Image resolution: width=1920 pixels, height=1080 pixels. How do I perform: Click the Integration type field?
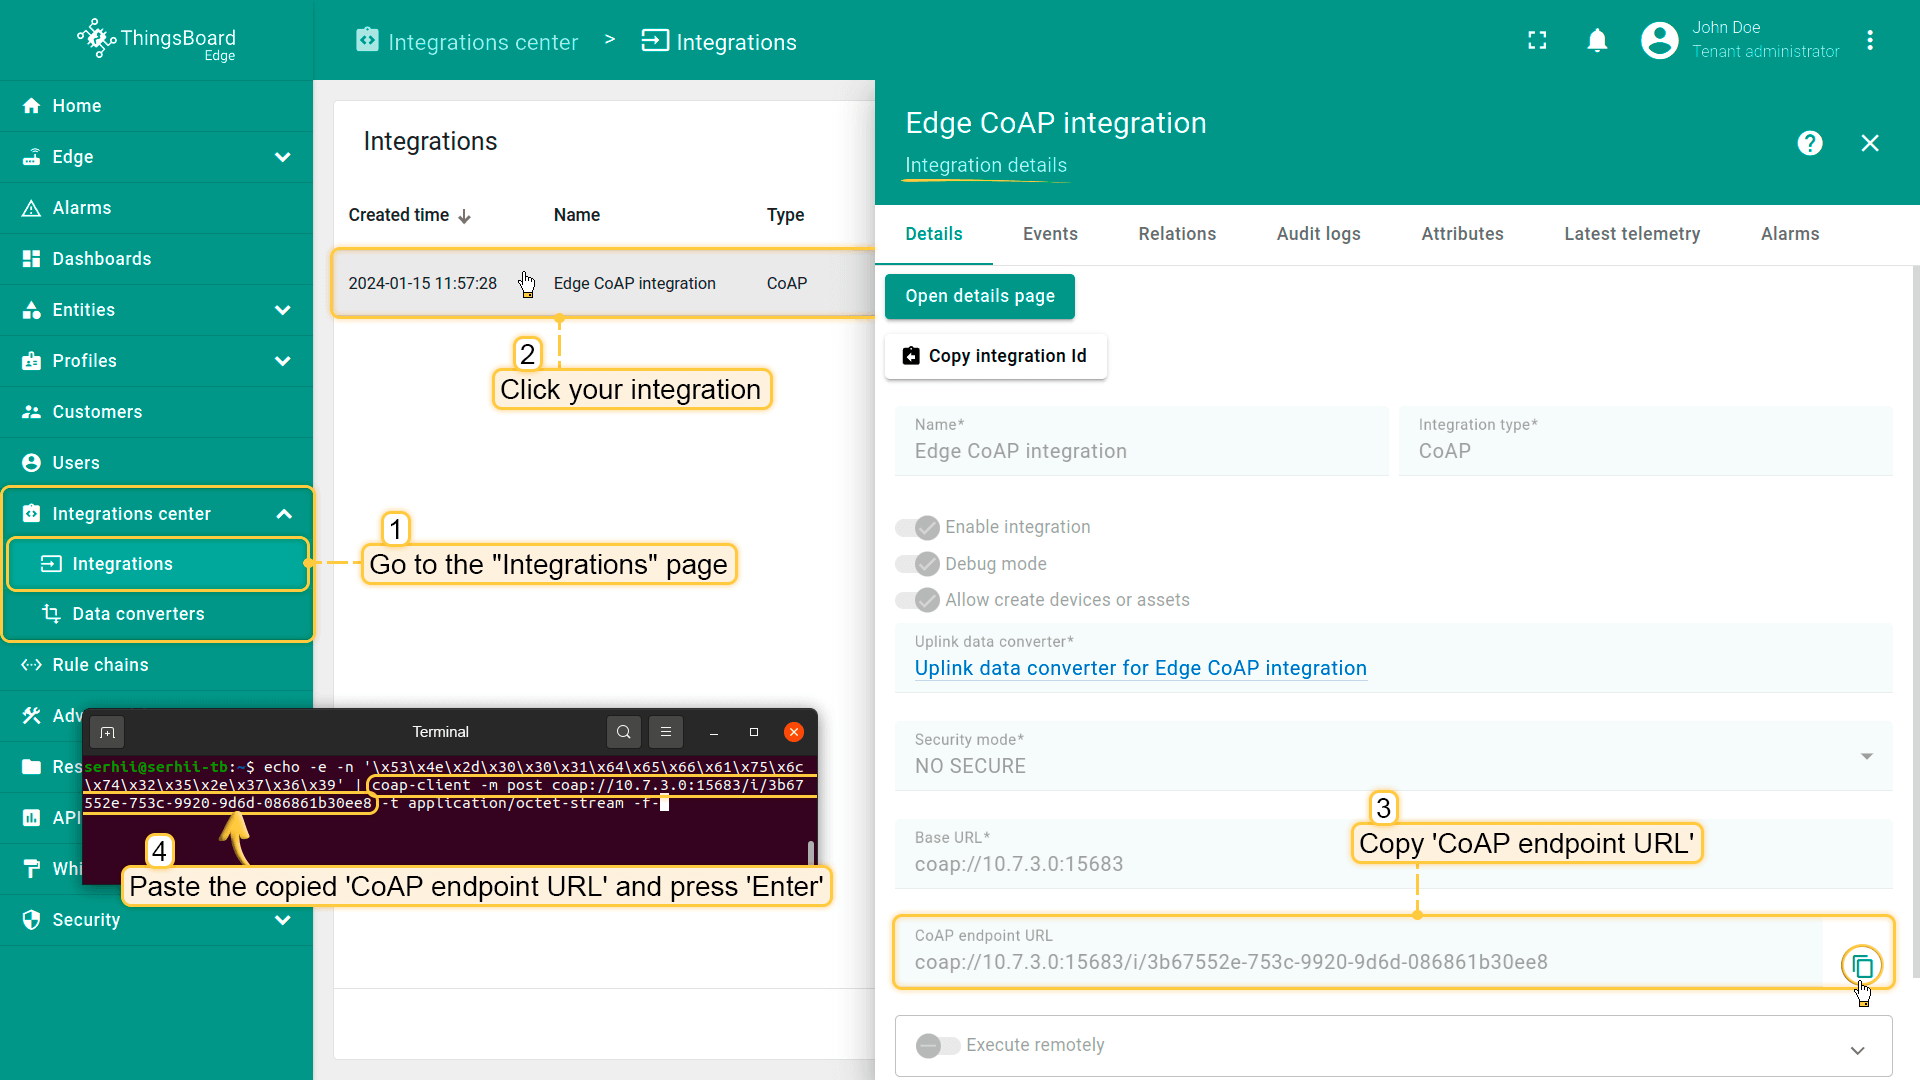click(1645, 441)
